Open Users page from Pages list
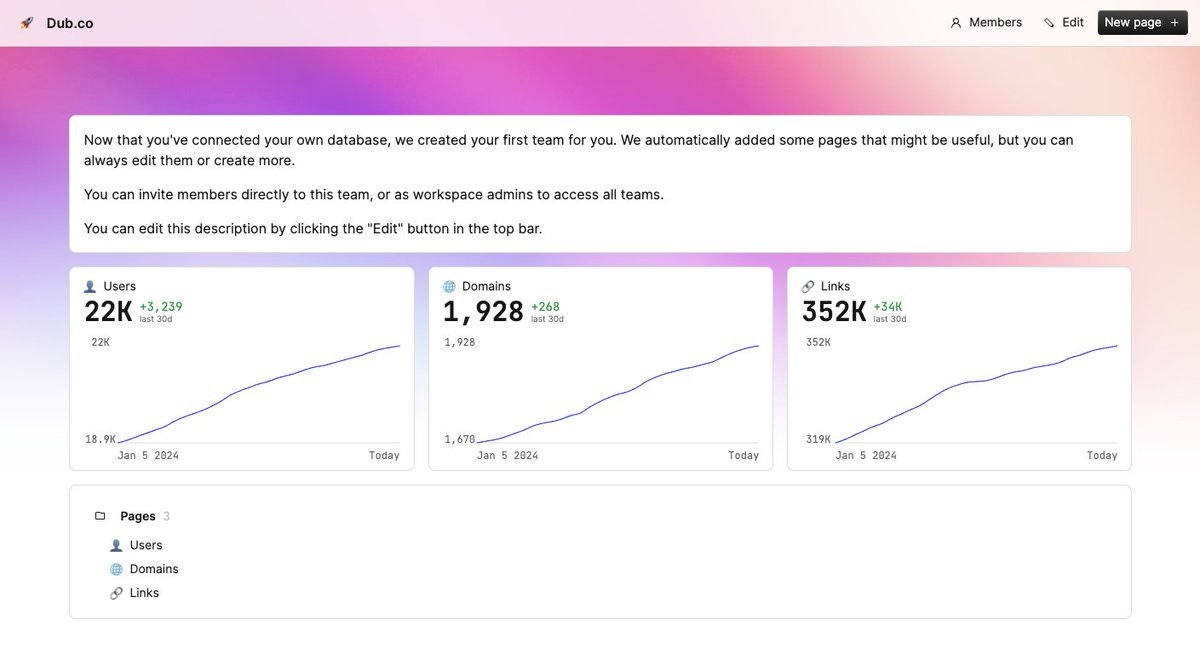 146,545
